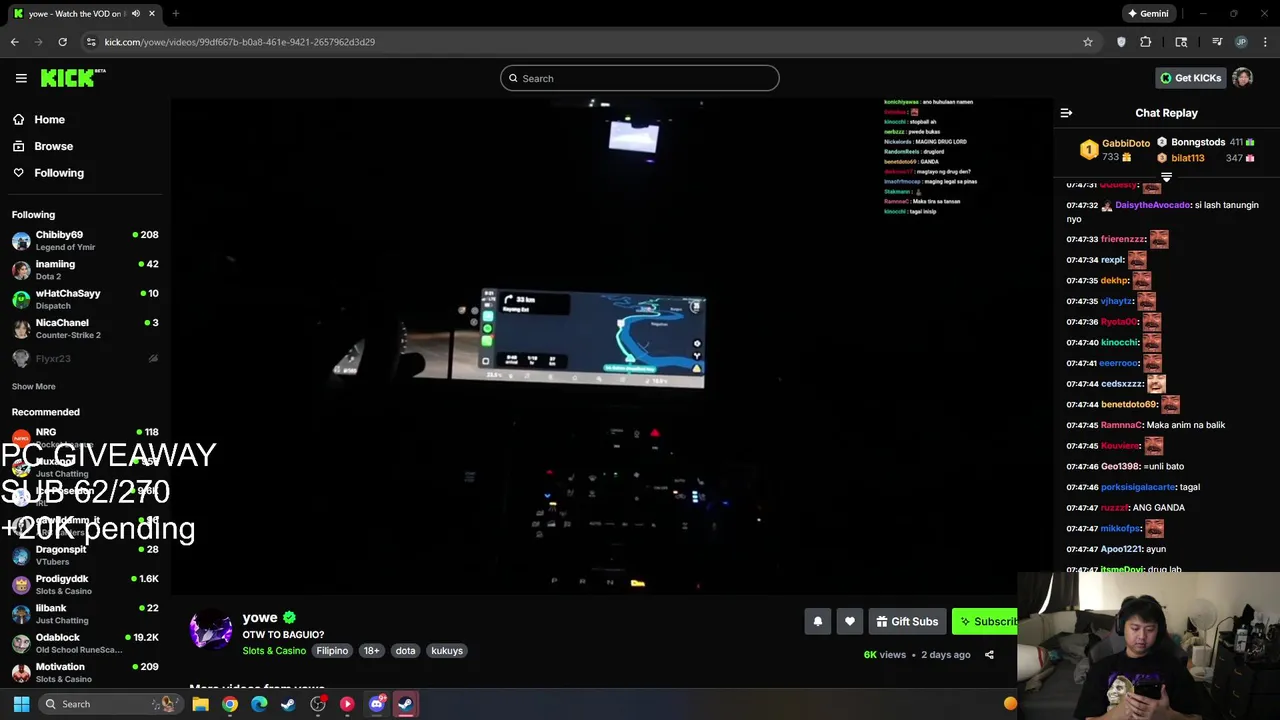1280x720 pixels.
Task: Open recommended channel lilbank
Action: pos(85,614)
